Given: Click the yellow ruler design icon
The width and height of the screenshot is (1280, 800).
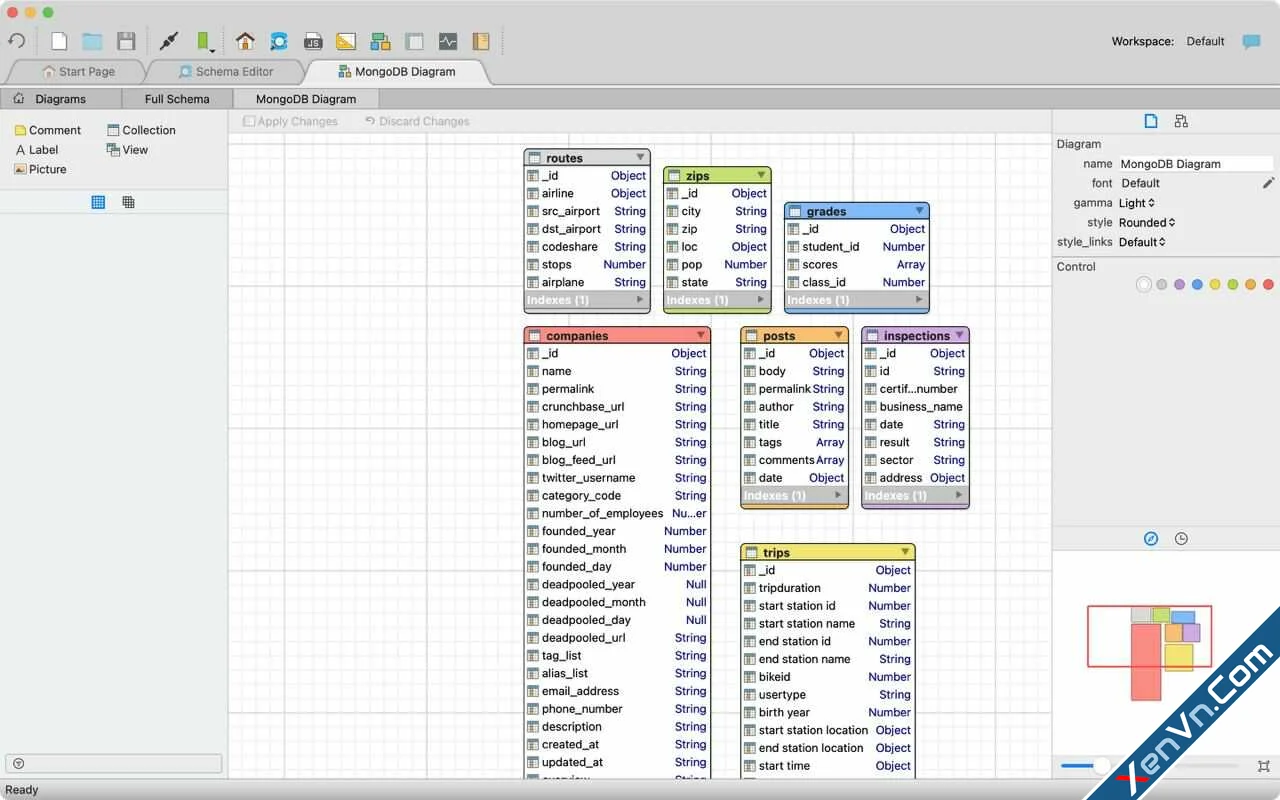Looking at the screenshot, I should tap(346, 41).
